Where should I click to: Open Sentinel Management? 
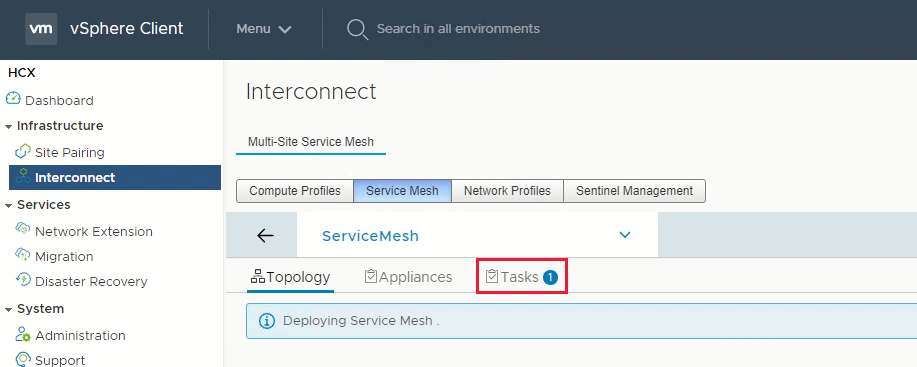[x=635, y=191]
